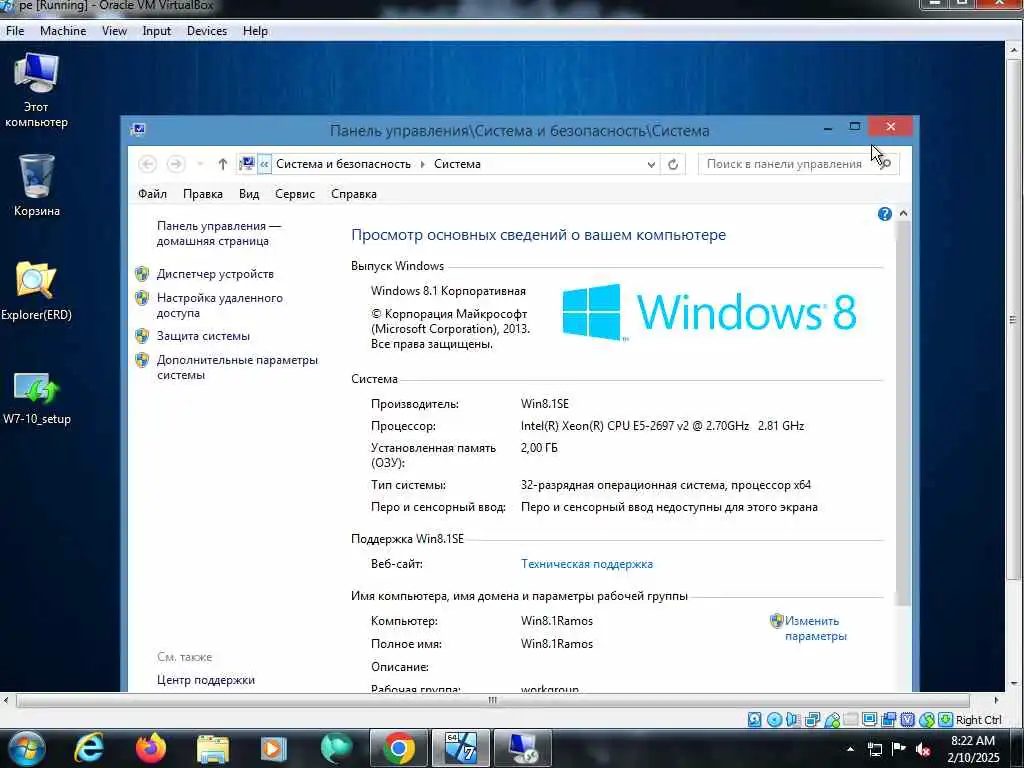Launch Firefox from host taskbar

150,748
